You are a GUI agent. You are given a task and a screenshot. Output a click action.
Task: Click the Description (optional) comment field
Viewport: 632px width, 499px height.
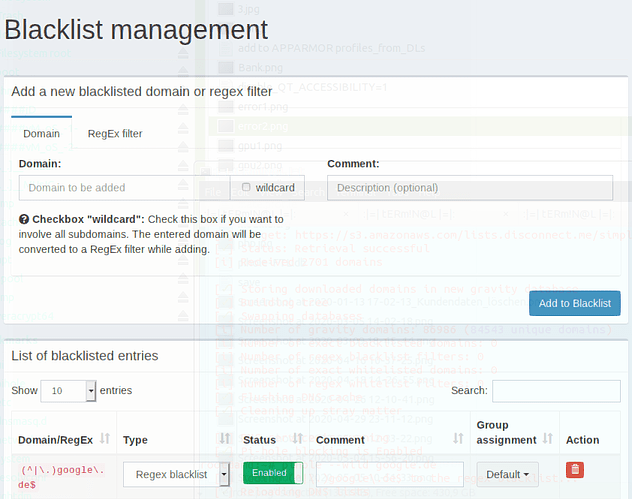coord(469,188)
